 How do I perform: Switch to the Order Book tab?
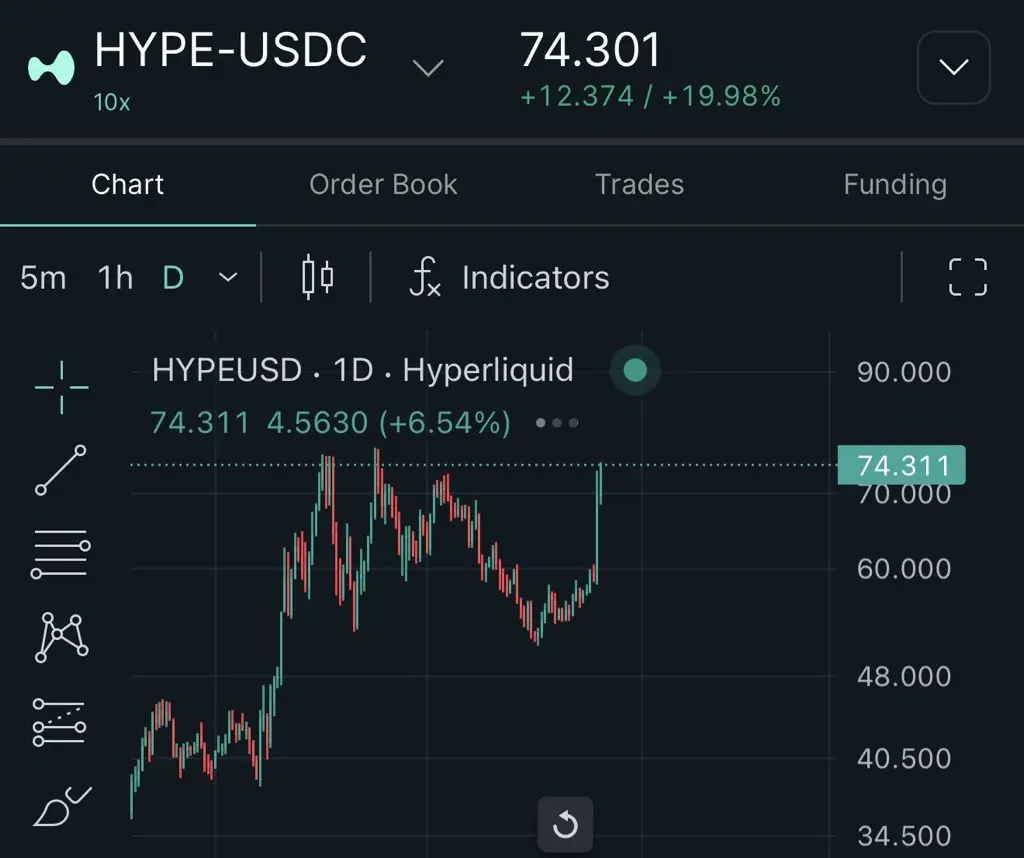pyautogui.click(x=383, y=185)
